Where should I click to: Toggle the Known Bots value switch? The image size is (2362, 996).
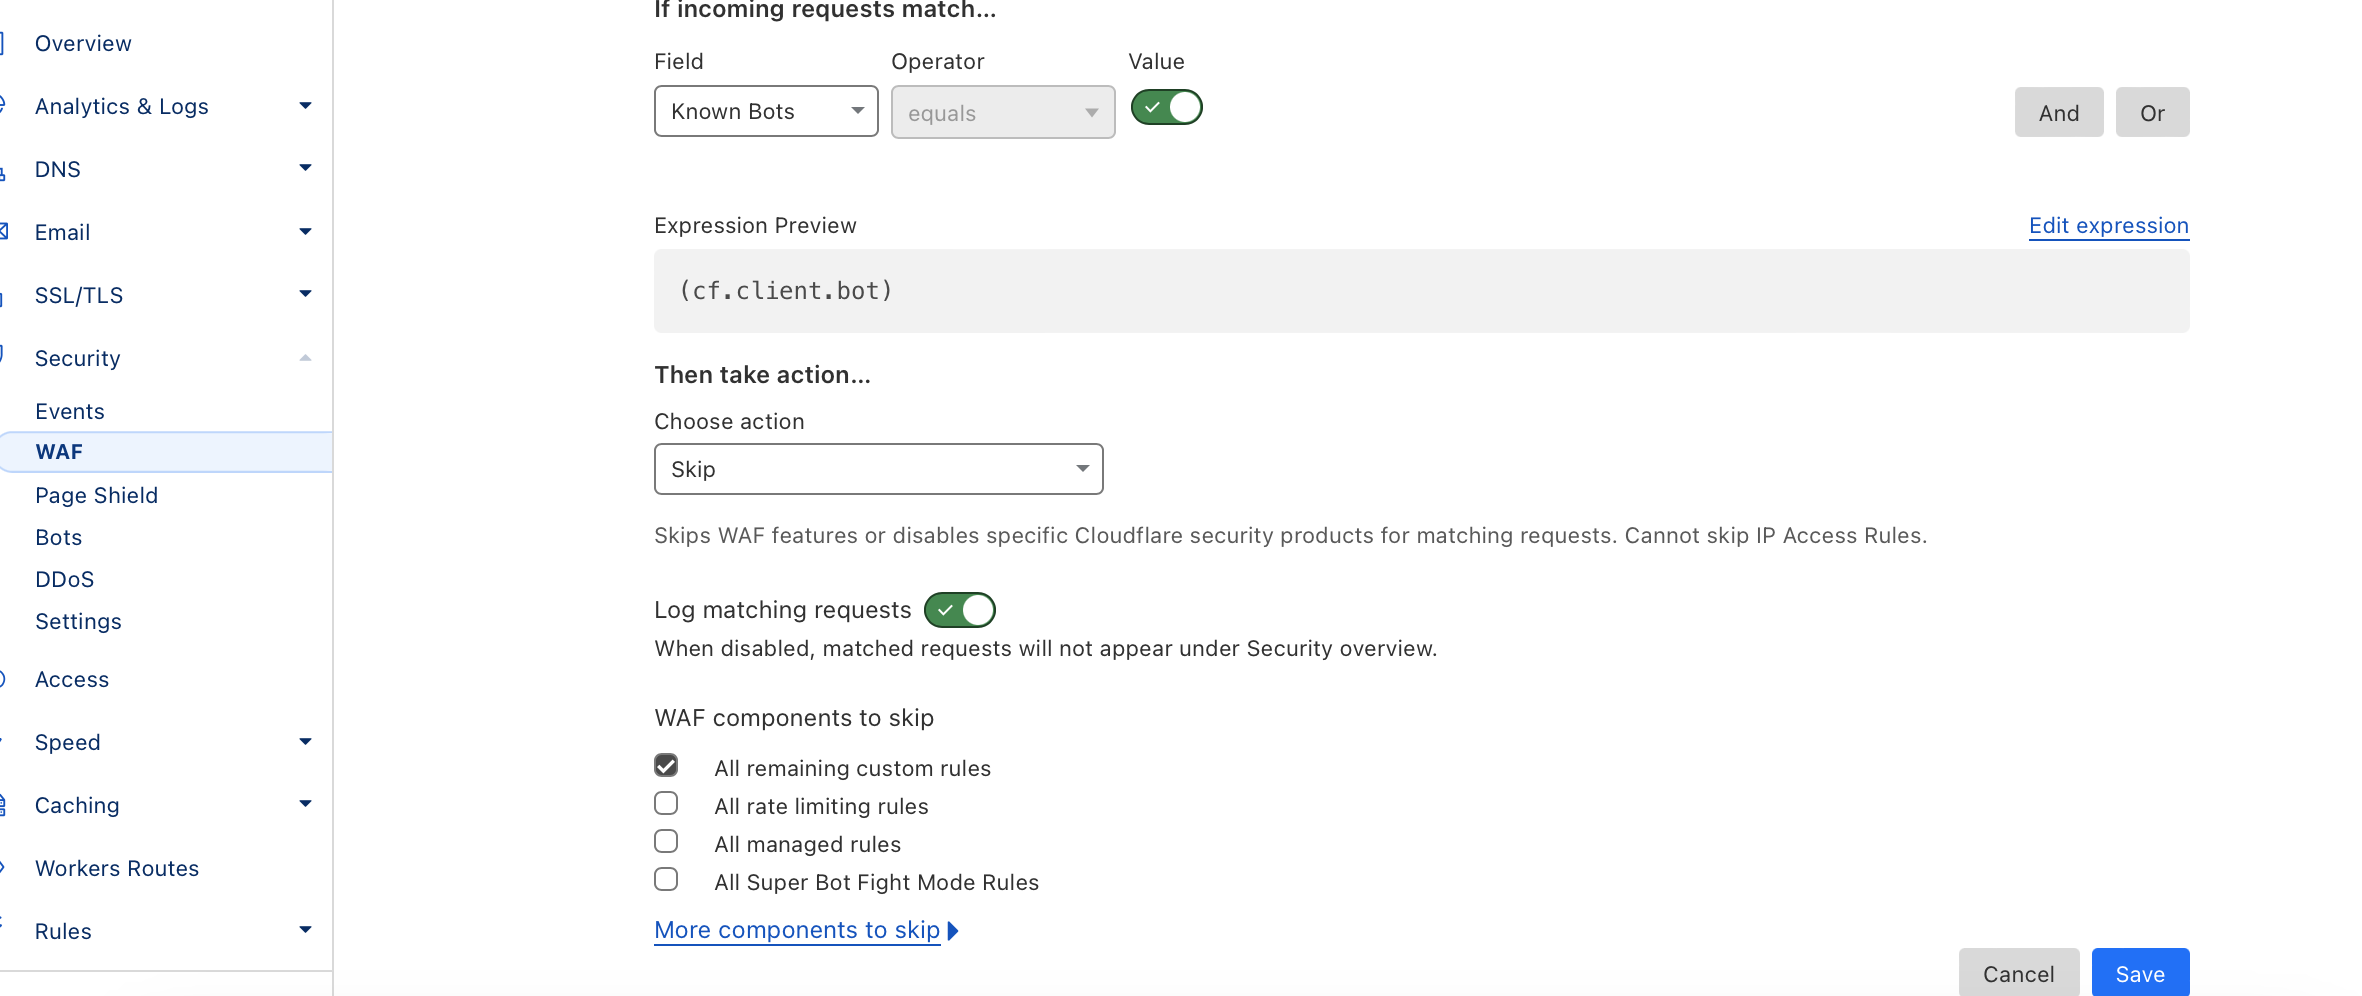click(1166, 108)
